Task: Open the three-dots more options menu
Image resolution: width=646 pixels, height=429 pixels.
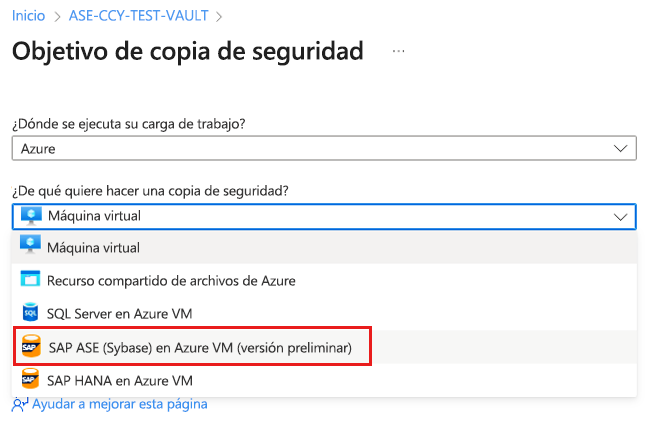Action: click(399, 50)
